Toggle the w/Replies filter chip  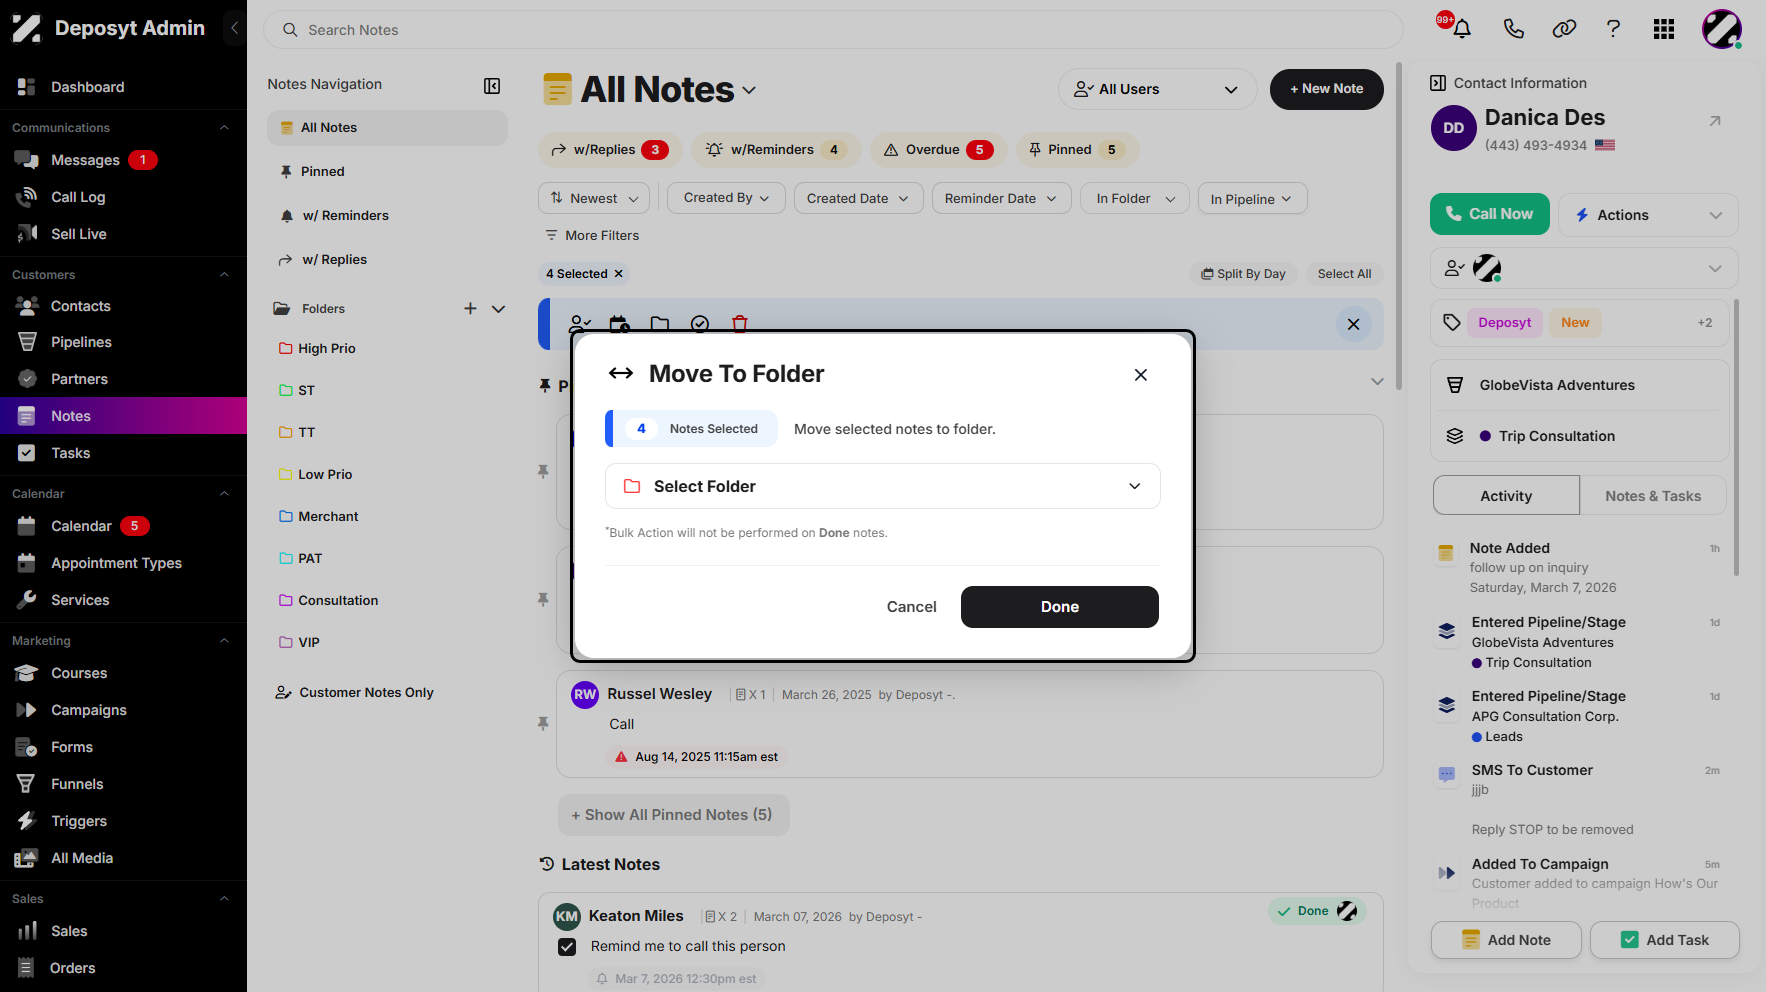coord(610,150)
